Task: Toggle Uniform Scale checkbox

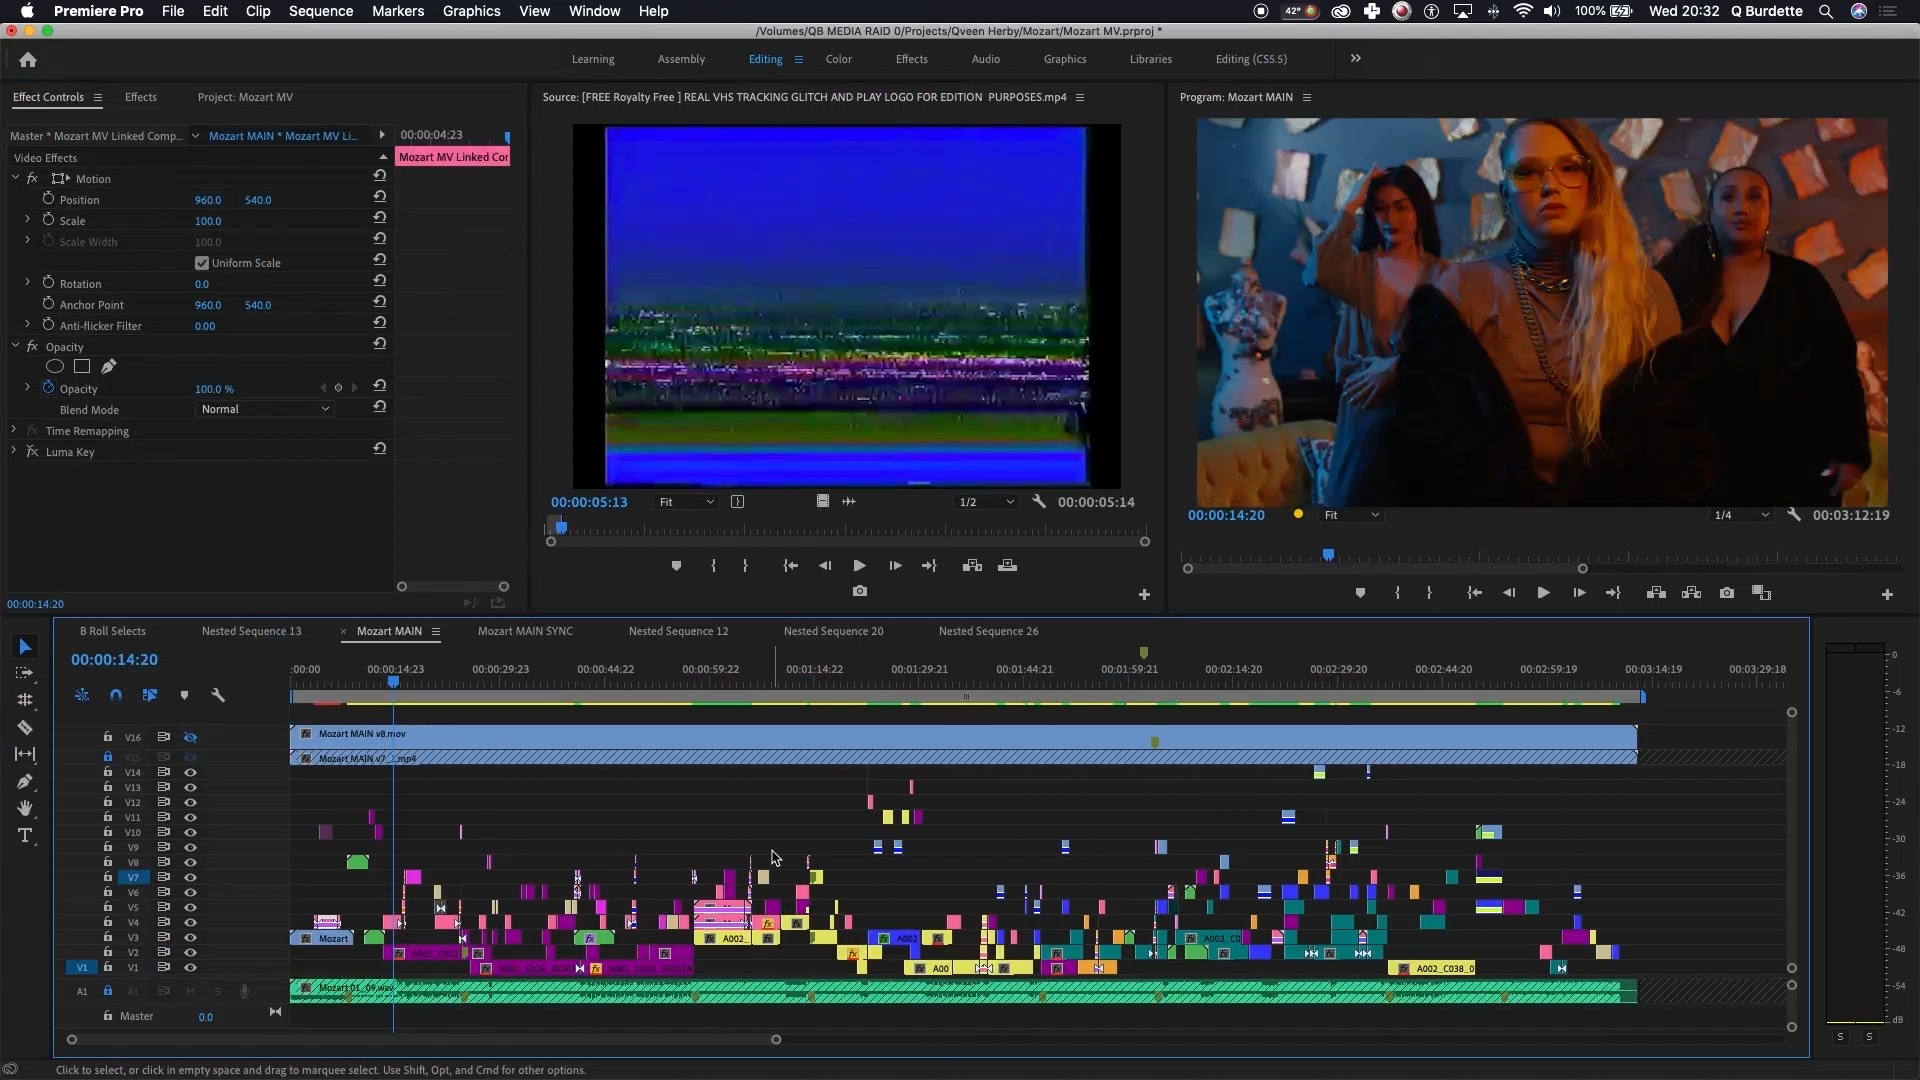Action: tap(202, 263)
